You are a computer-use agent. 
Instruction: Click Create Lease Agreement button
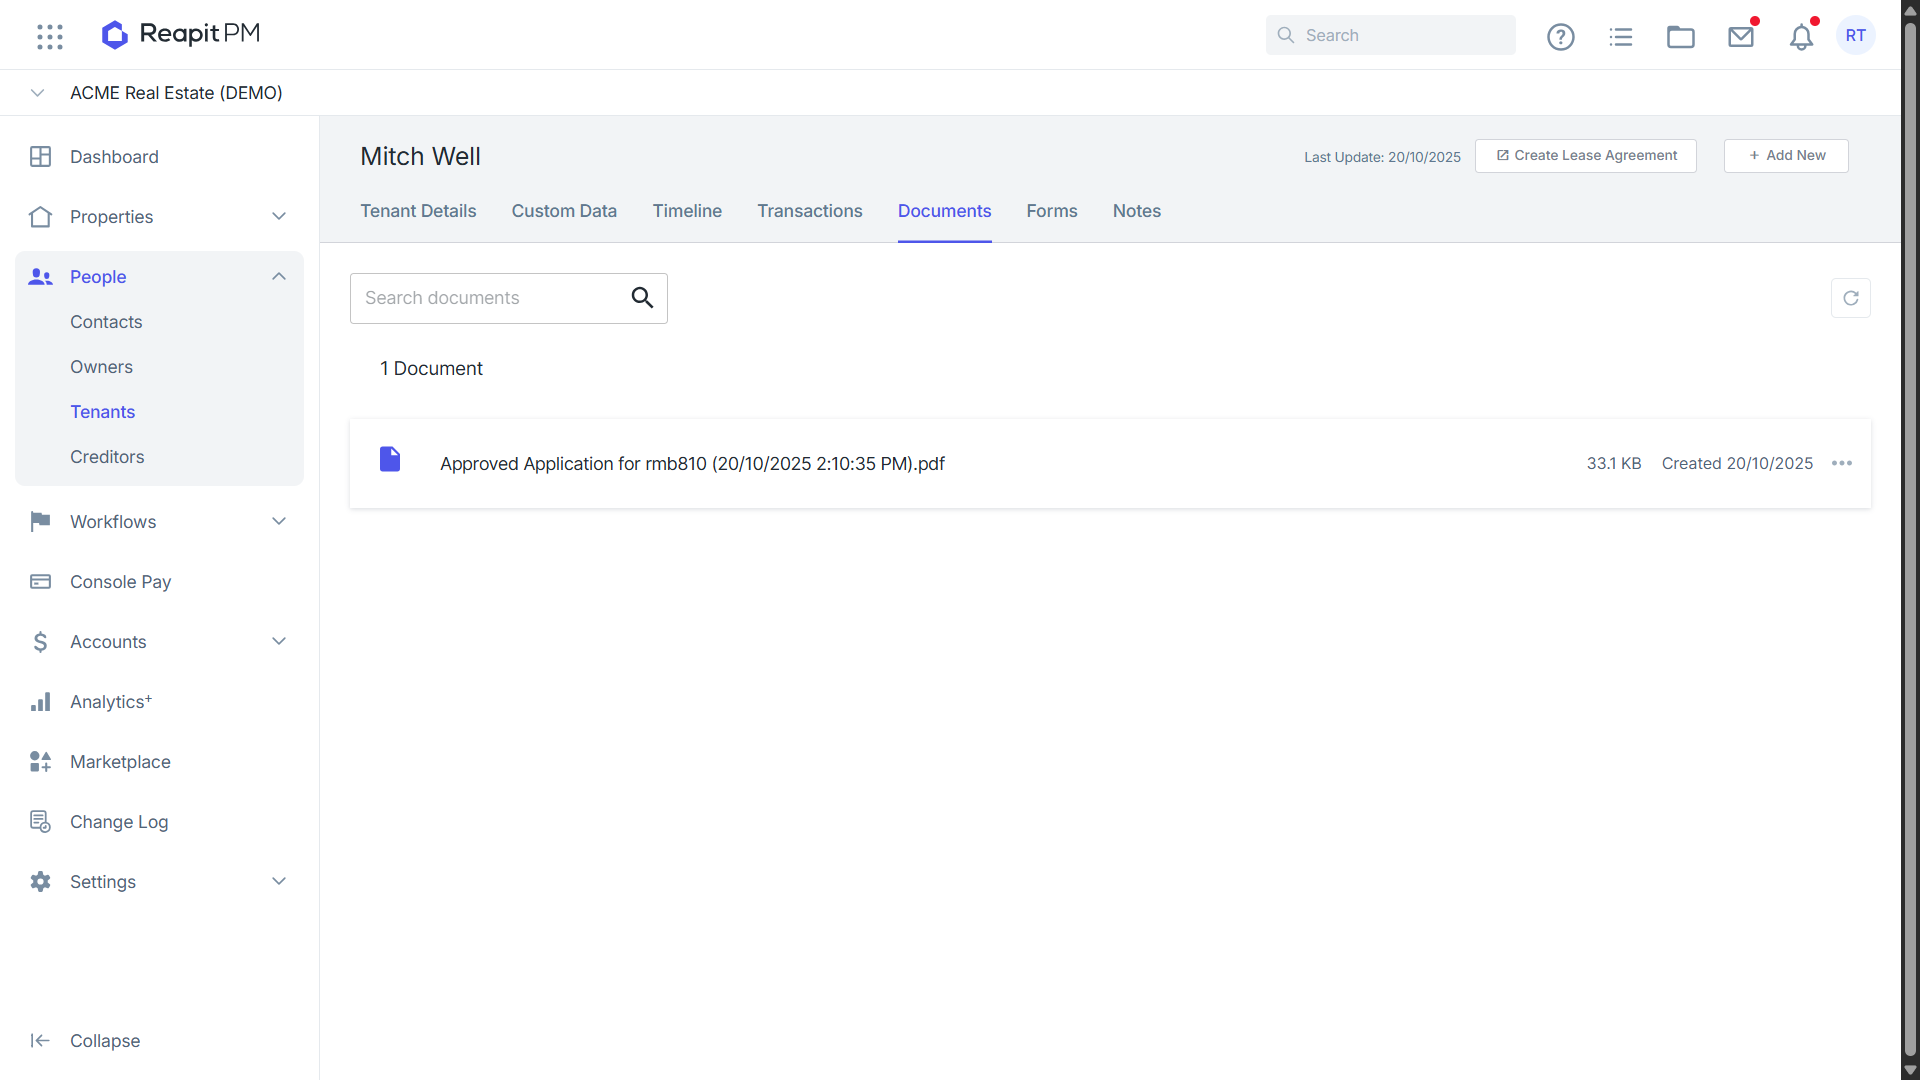coord(1586,156)
